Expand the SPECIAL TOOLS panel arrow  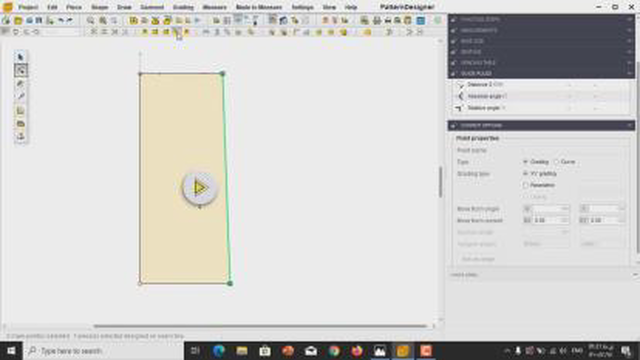pyautogui.click(x=630, y=63)
